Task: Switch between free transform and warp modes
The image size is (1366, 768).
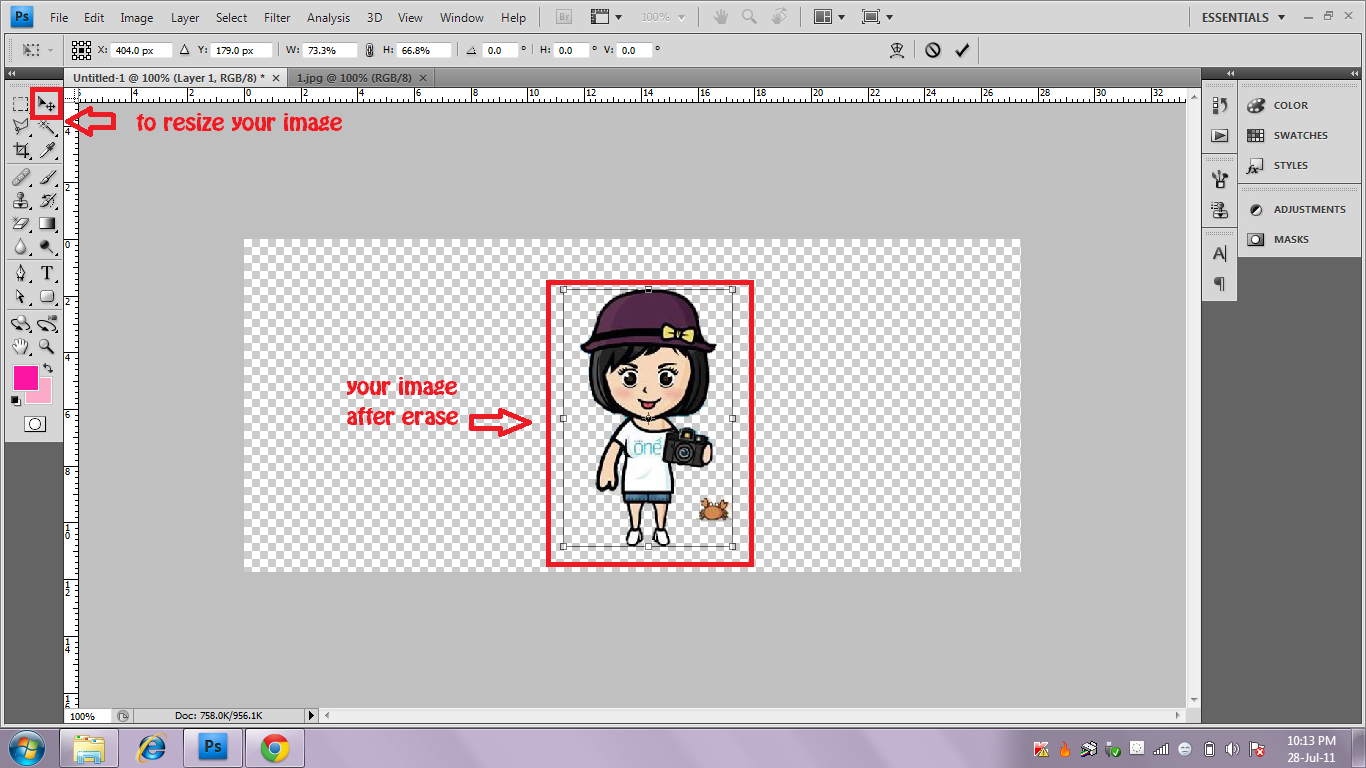Action: (x=897, y=50)
